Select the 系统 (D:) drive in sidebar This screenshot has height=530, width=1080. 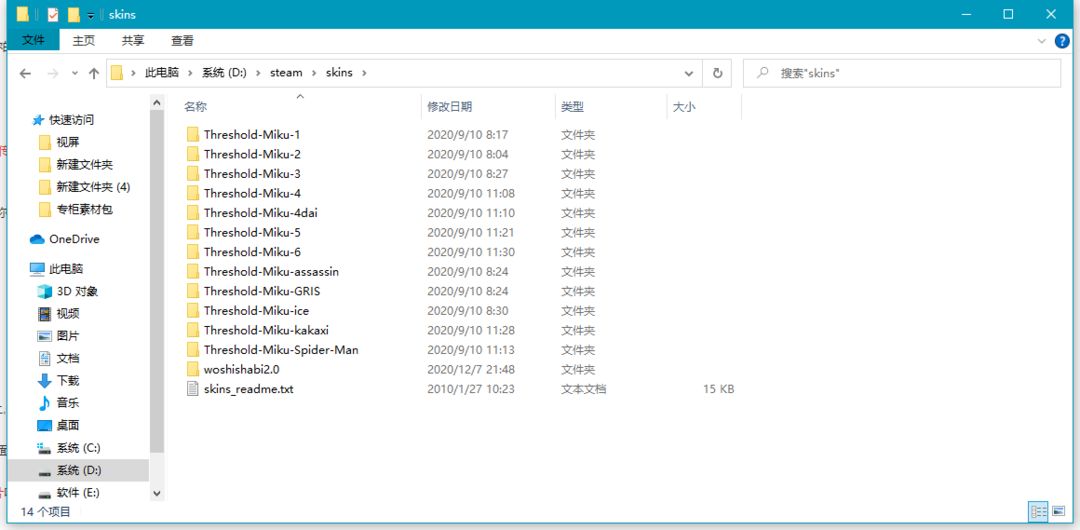pyautogui.click(x=79, y=470)
